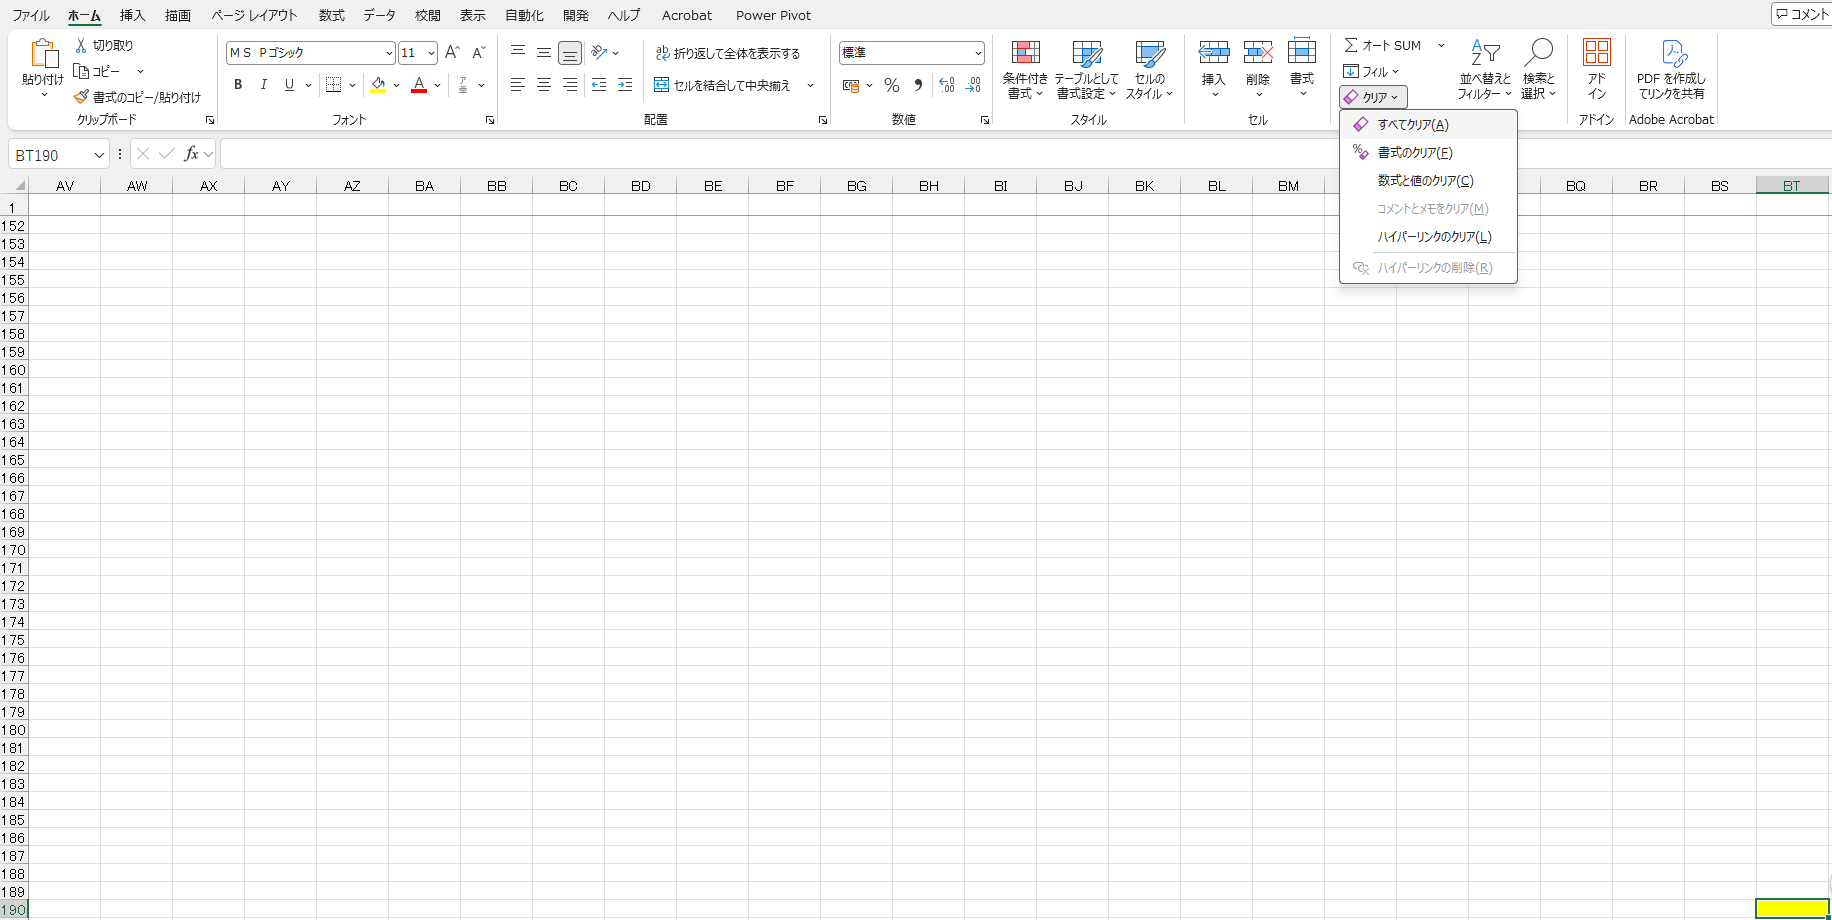
Task: Choose Clear Hyperlinks (ハイパーリンクのクリア)
Action: point(1428,237)
